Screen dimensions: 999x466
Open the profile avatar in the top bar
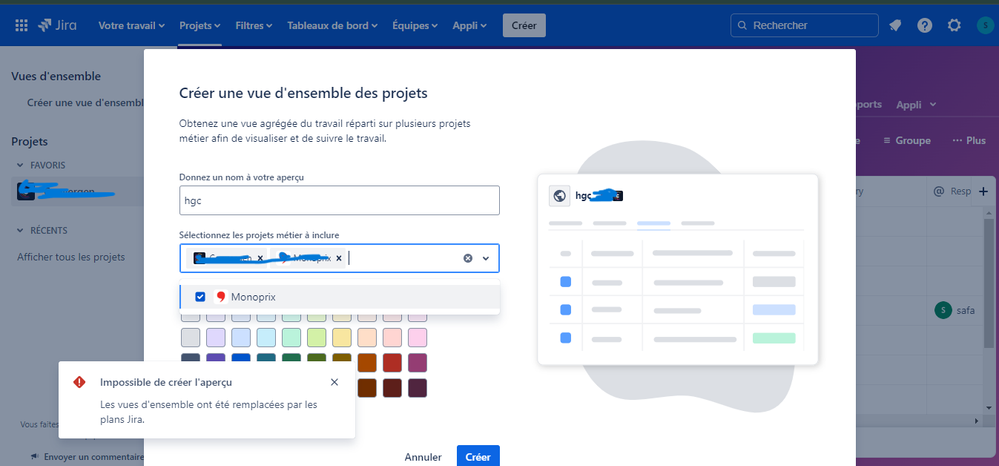(x=984, y=25)
